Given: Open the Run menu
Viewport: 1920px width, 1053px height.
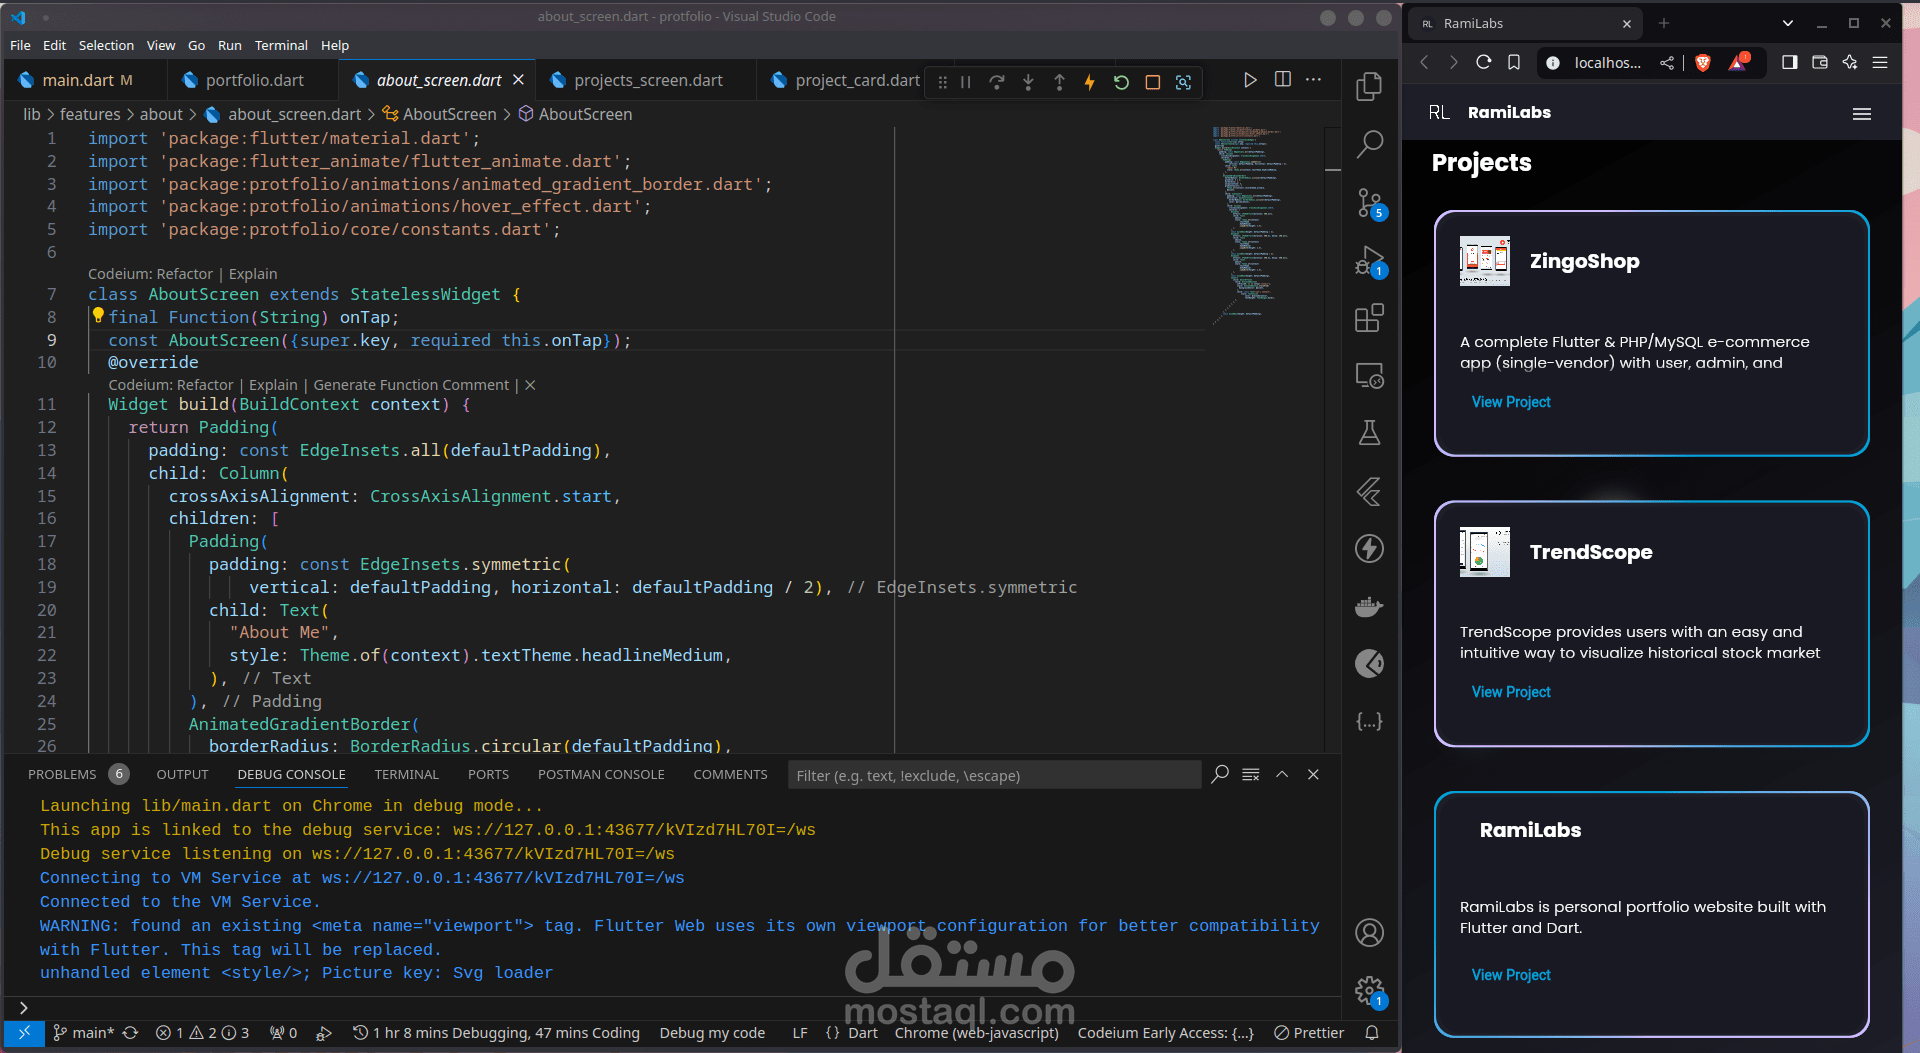Looking at the screenshot, I should (x=230, y=45).
